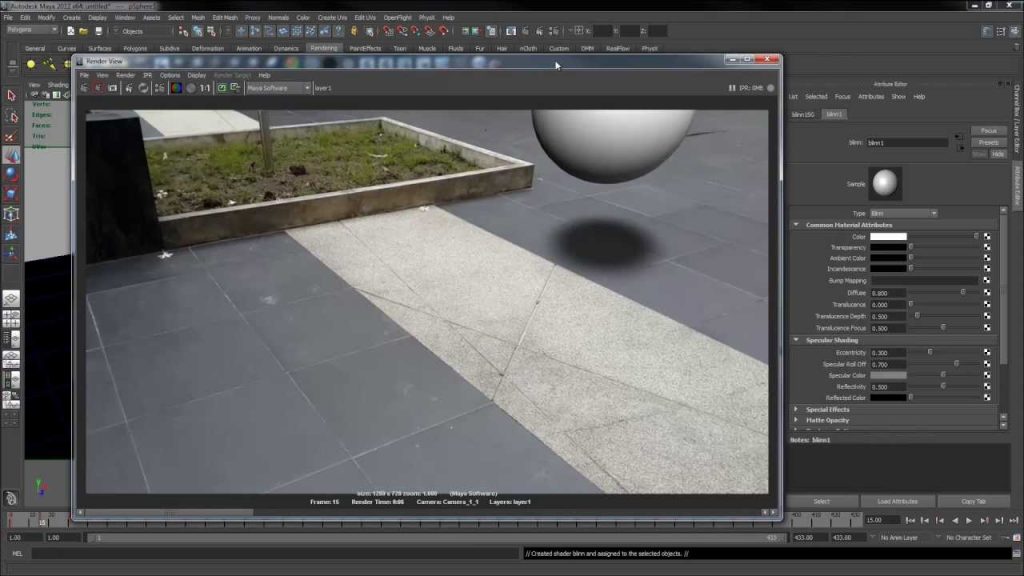Screen dimensions: 1024x576
Task: Click the real size 1:1 icon
Action: 205,88
